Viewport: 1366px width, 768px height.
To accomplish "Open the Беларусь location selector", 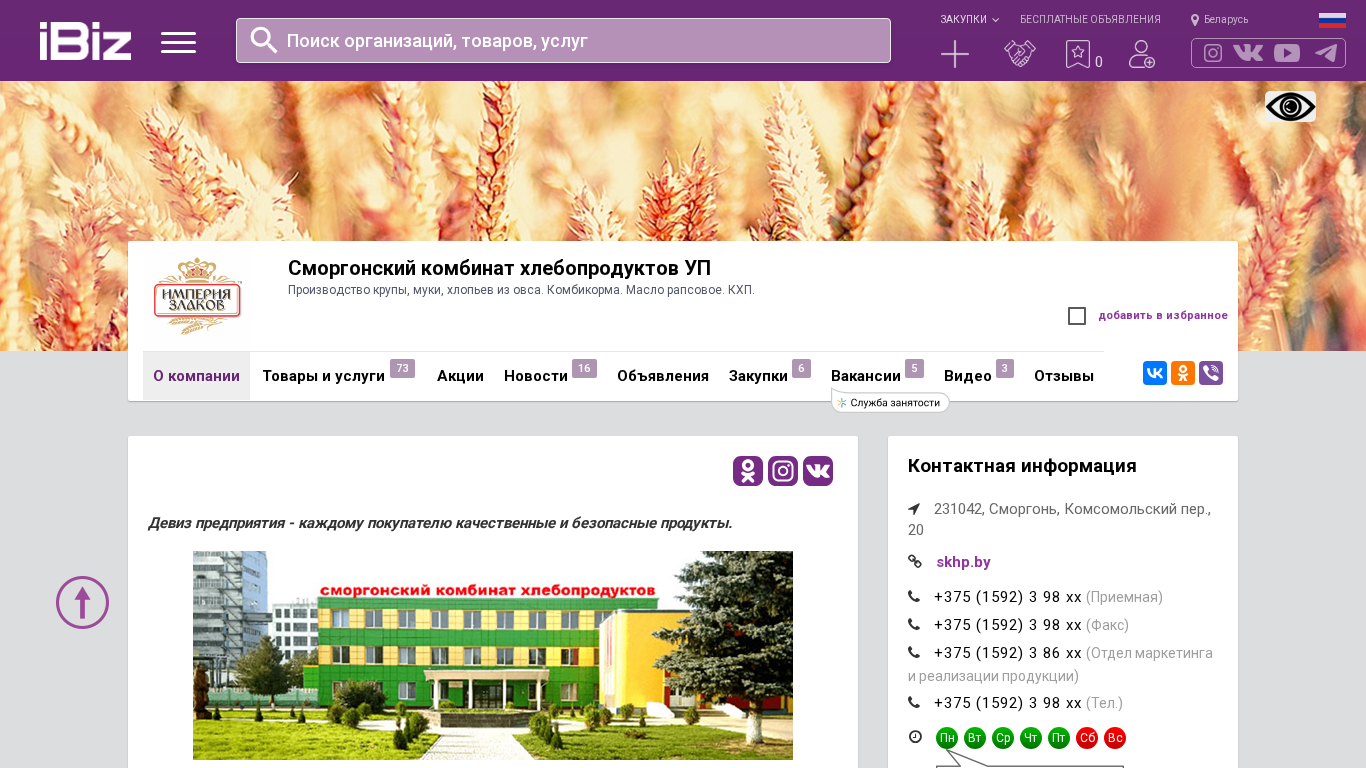I will tap(1219, 20).
